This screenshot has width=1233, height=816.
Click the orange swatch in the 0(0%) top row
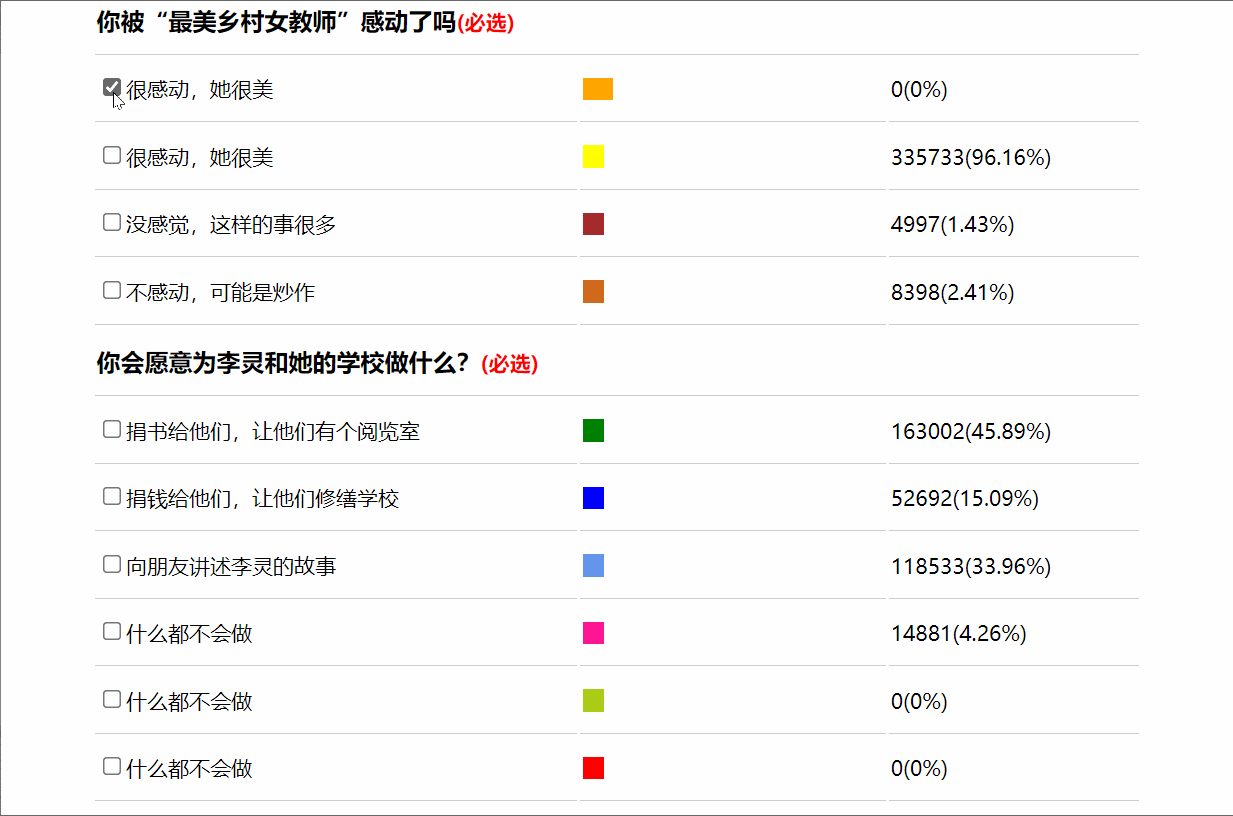click(597, 89)
